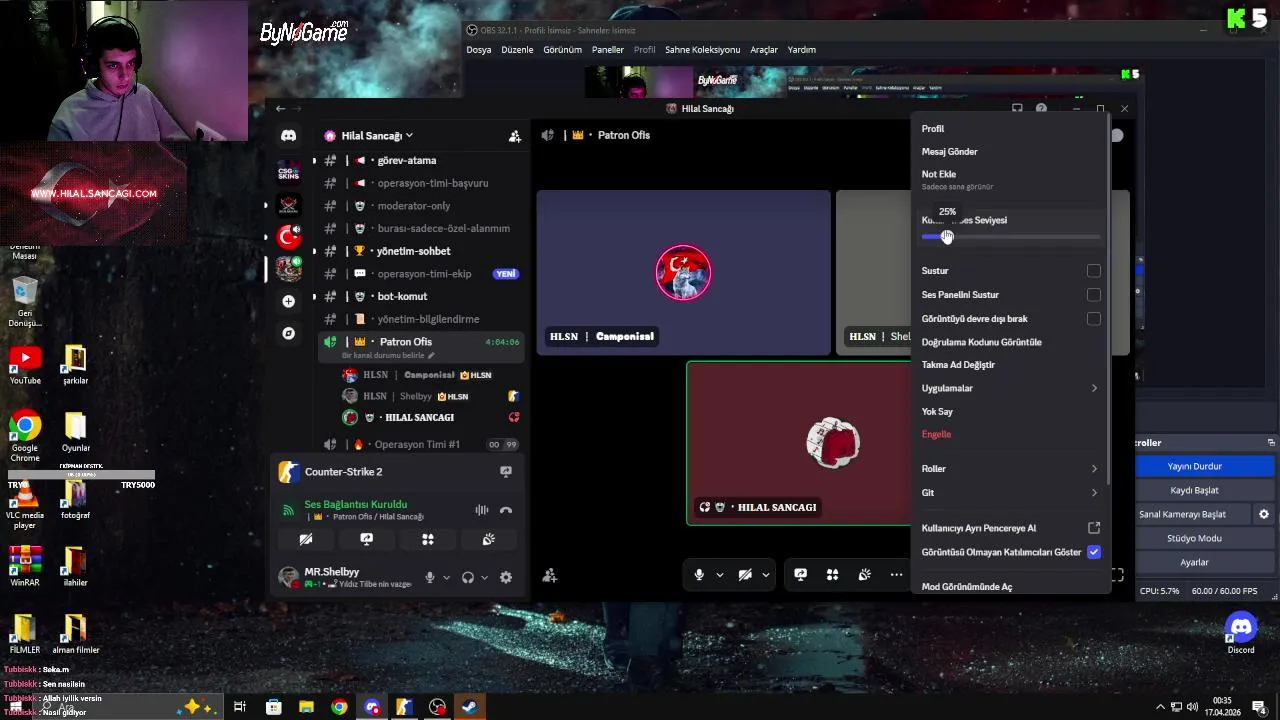1280x720 pixels.
Task: Expand the Roller submenu
Action: [1010, 469]
